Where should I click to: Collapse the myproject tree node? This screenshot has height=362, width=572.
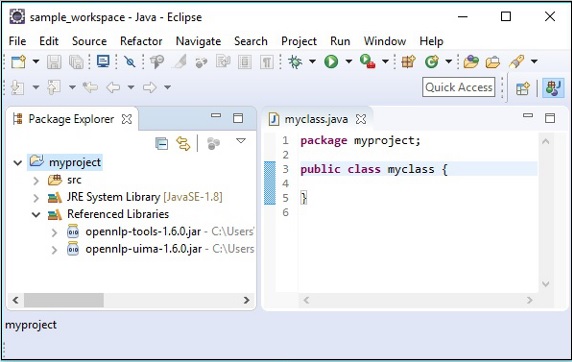tap(18, 163)
